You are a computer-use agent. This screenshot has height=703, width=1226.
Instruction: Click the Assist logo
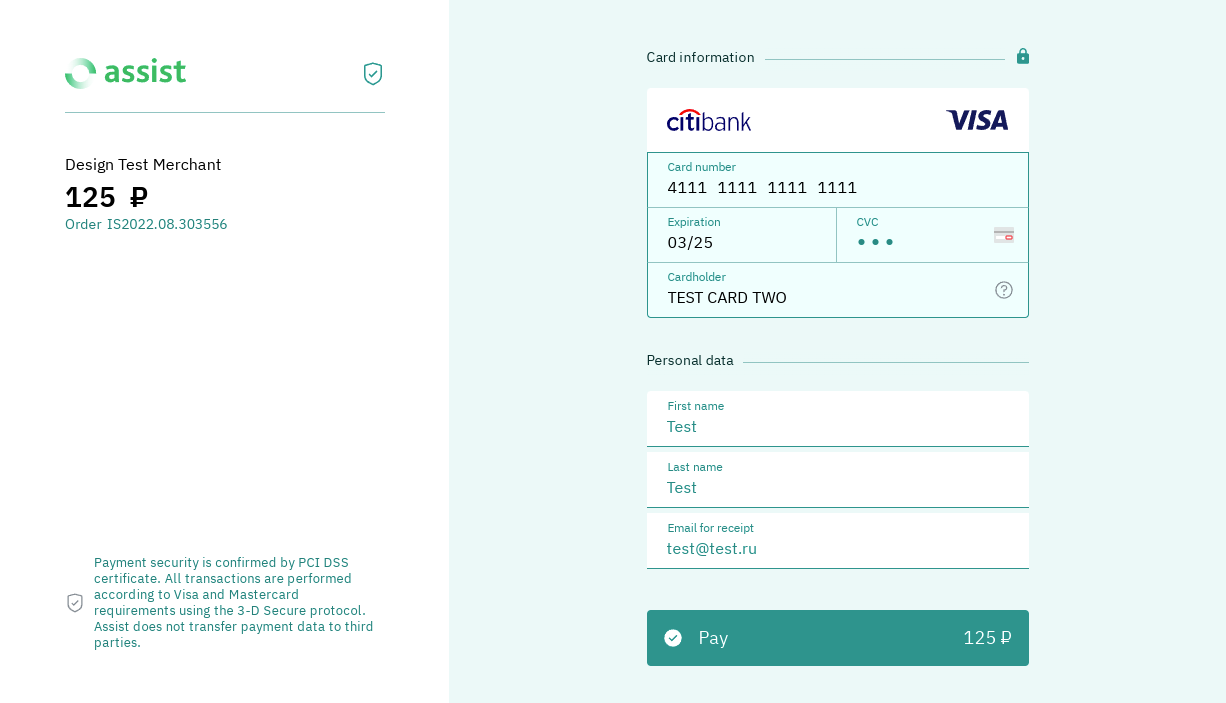[x=125, y=73]
